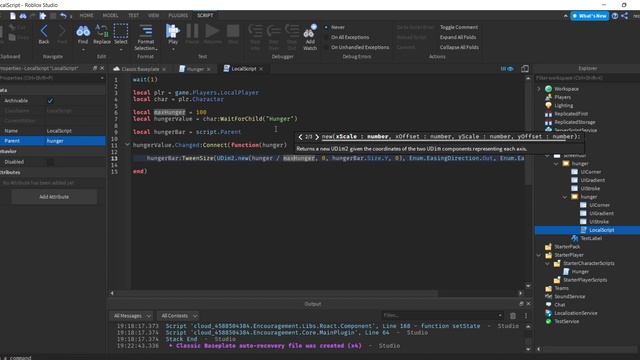640x360 pixels.
Task: Toggle the UI visibility eye icon
Action: click(507, 69)
